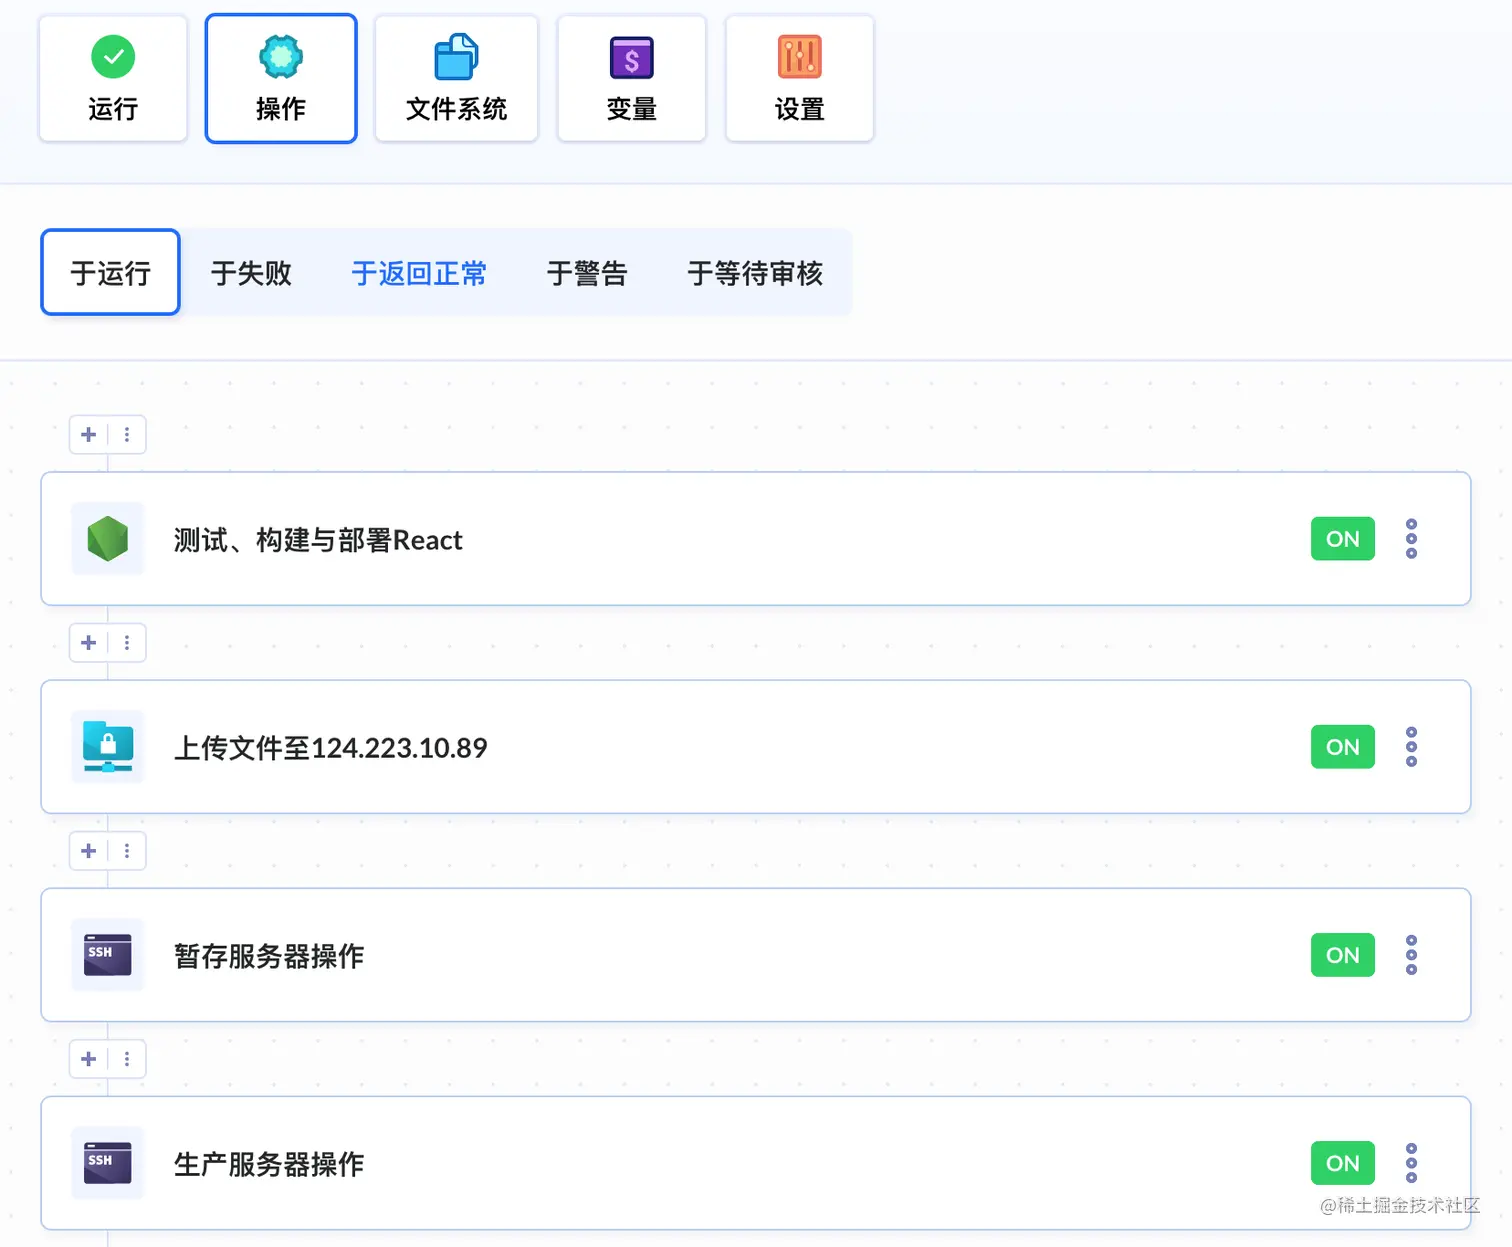
Task: Add action above 暂存服务器操作
Action: pos(88,850)
